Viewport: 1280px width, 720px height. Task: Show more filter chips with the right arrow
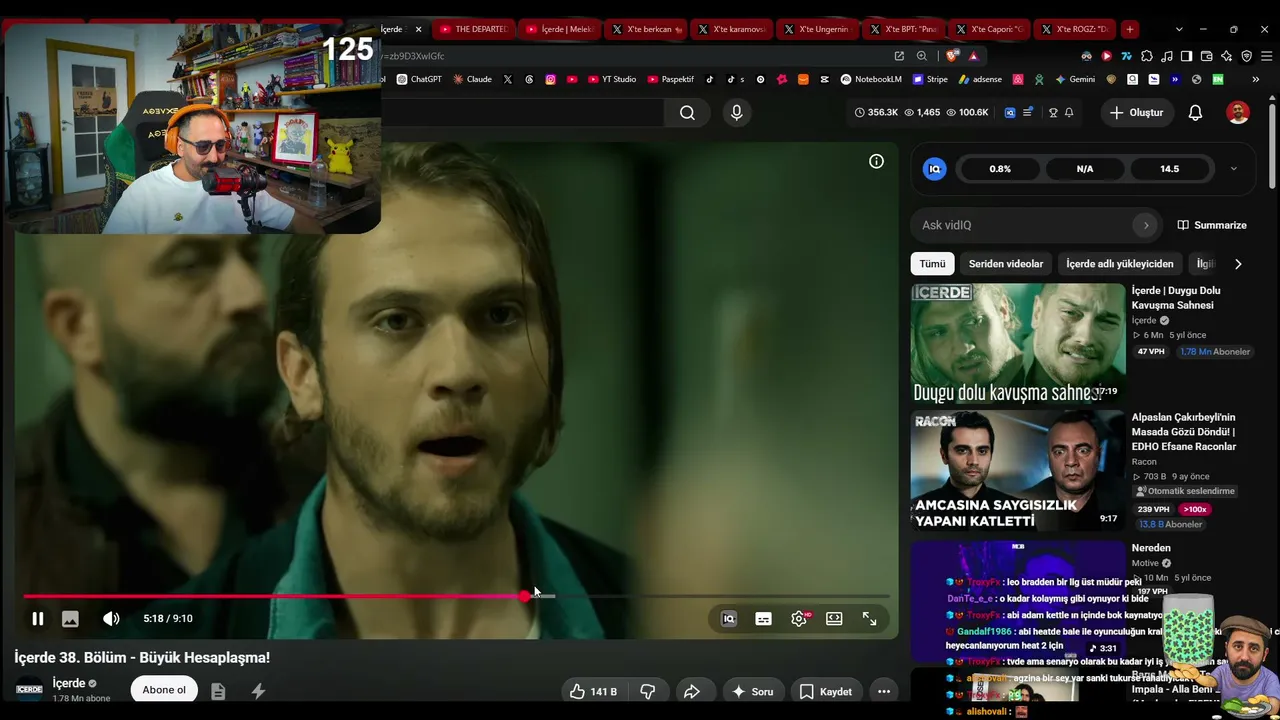[x=1238, y=264]
